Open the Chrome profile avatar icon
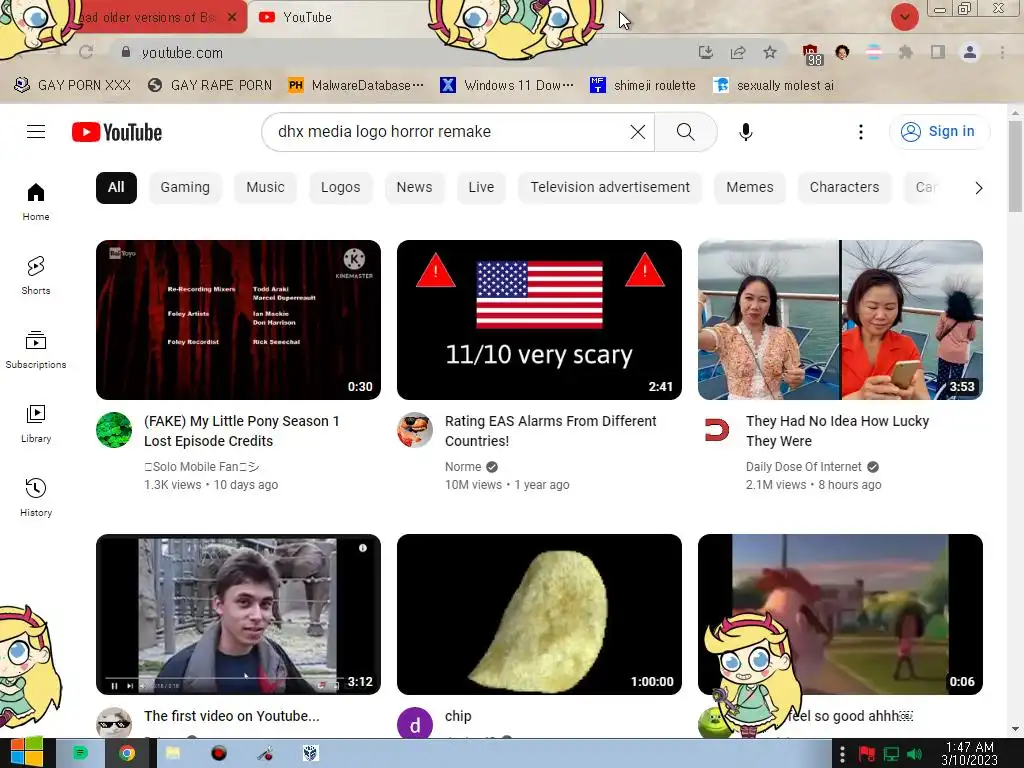Image resolution: width=1024 pixels, height=768 pixels. [x=970, y=52]
